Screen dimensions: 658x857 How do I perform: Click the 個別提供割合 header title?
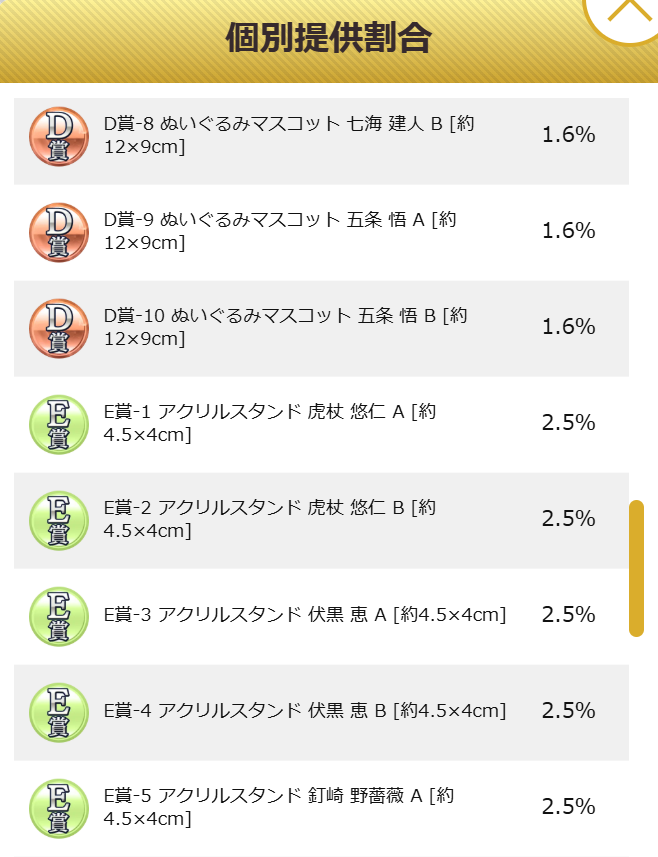click(329, 38)
